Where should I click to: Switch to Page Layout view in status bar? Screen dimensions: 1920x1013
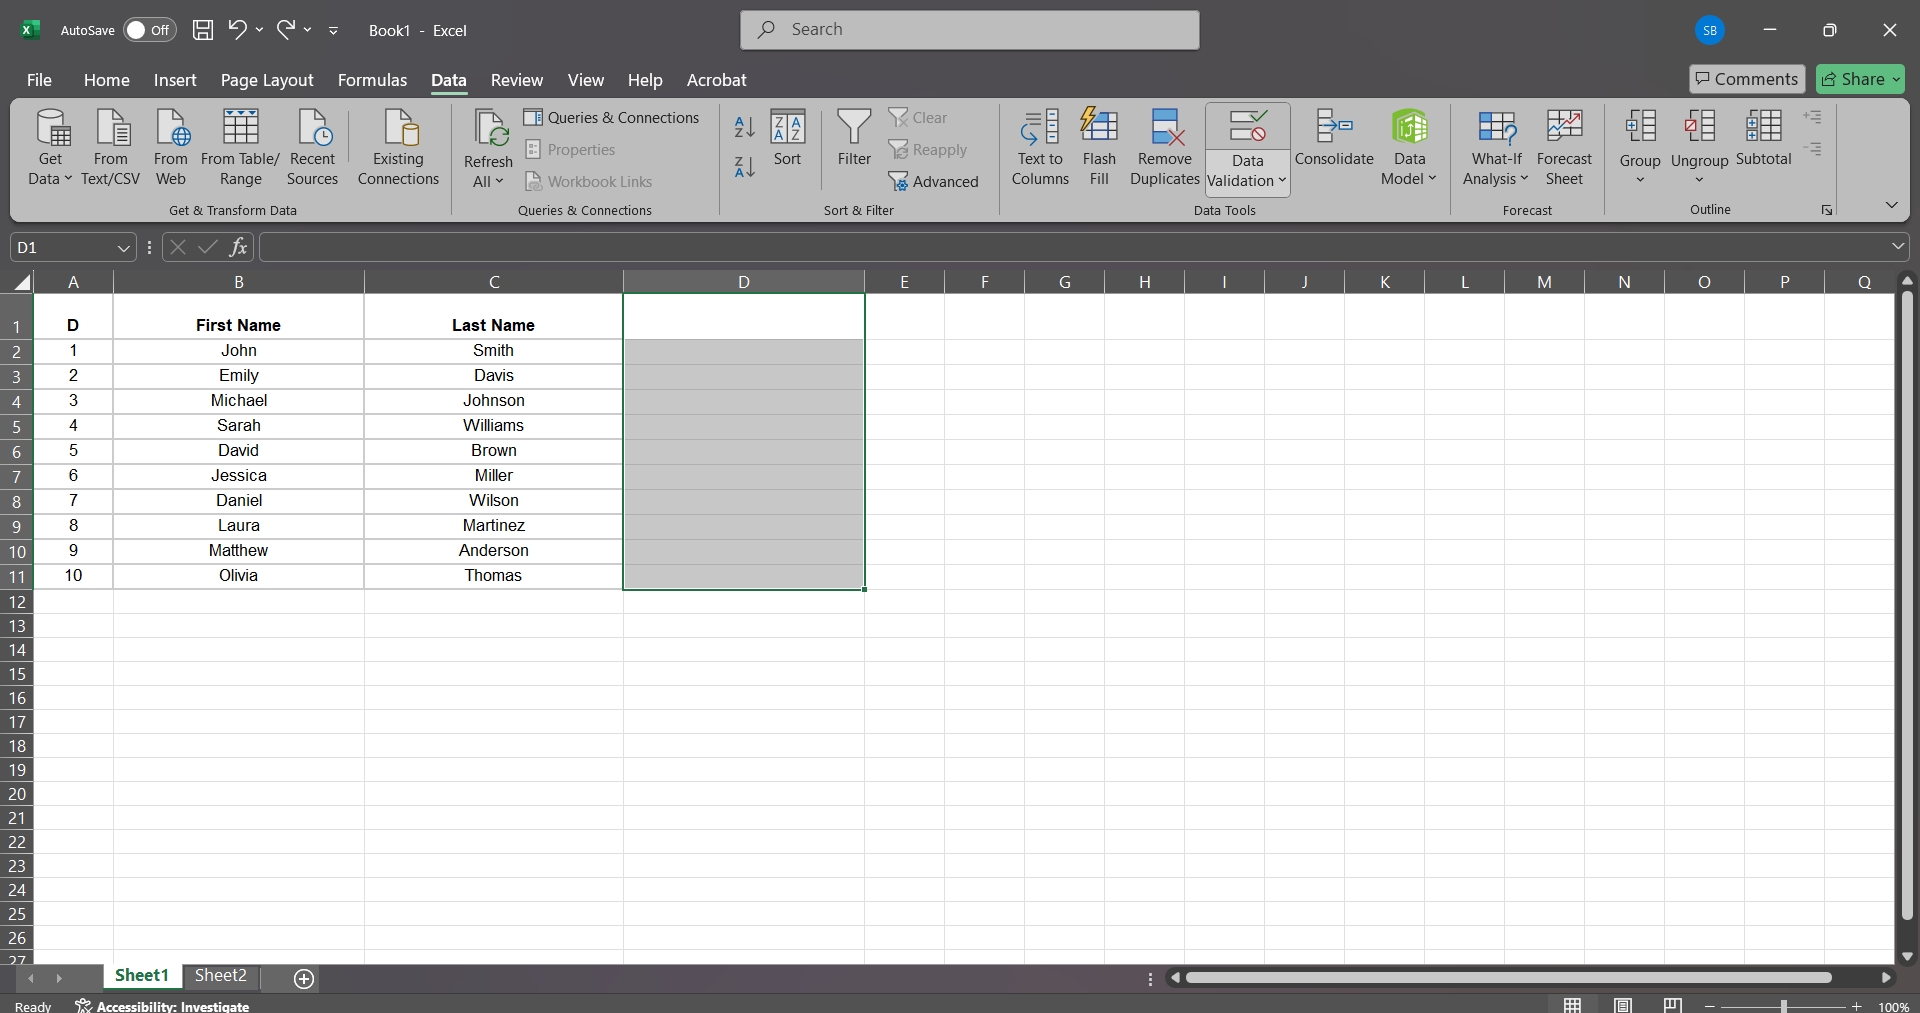click(x=1622, y=1005)
